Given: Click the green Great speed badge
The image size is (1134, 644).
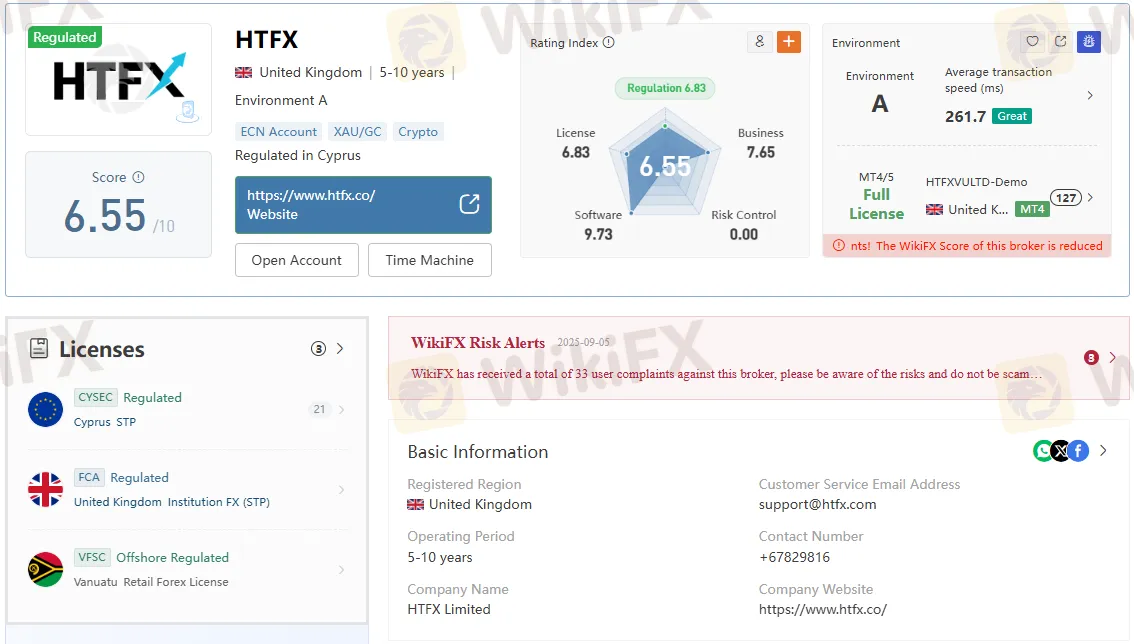Looking at the screenshot, I should click(x=1012, y=116).
